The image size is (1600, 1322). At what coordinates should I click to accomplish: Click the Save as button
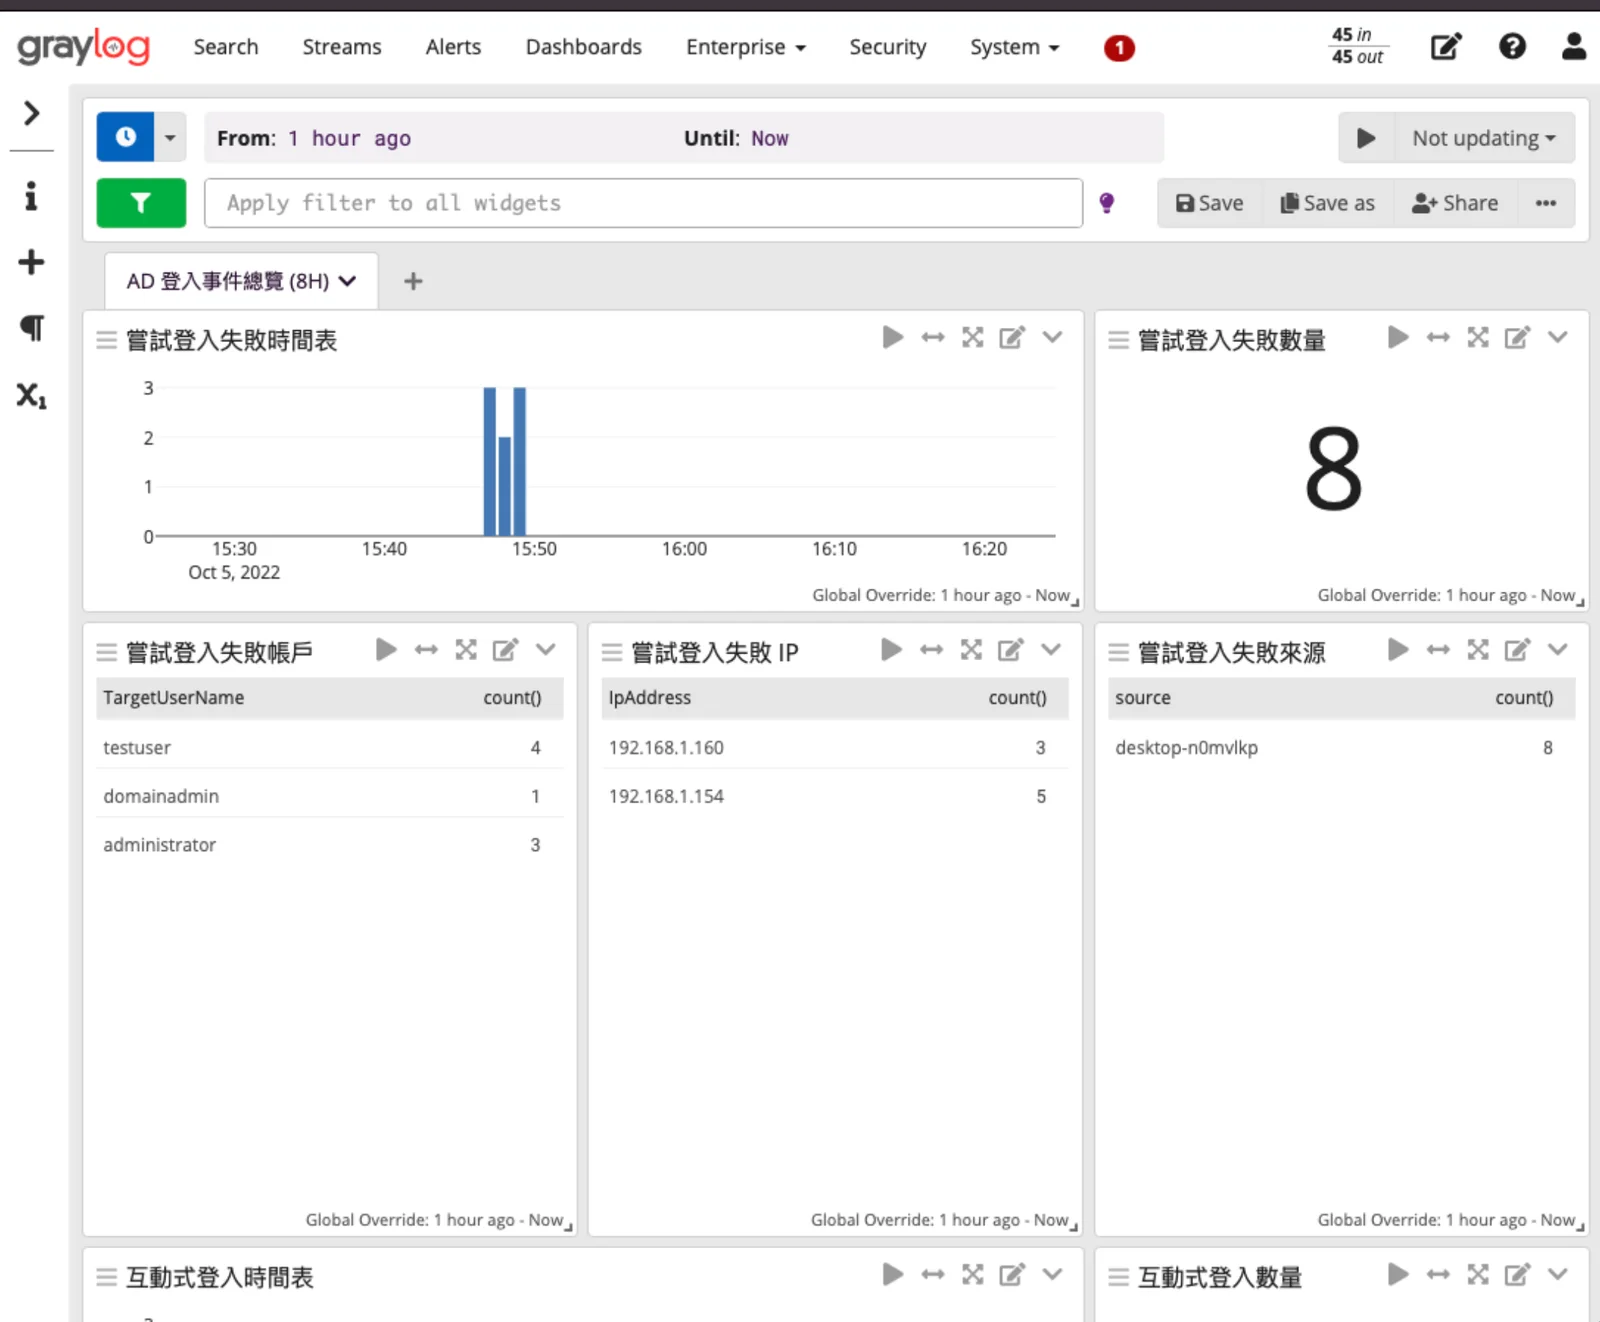coord(1328,203)
